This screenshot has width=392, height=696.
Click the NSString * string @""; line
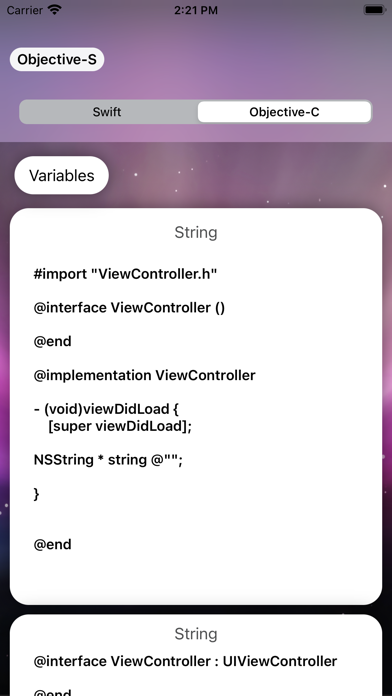point(108,459)
